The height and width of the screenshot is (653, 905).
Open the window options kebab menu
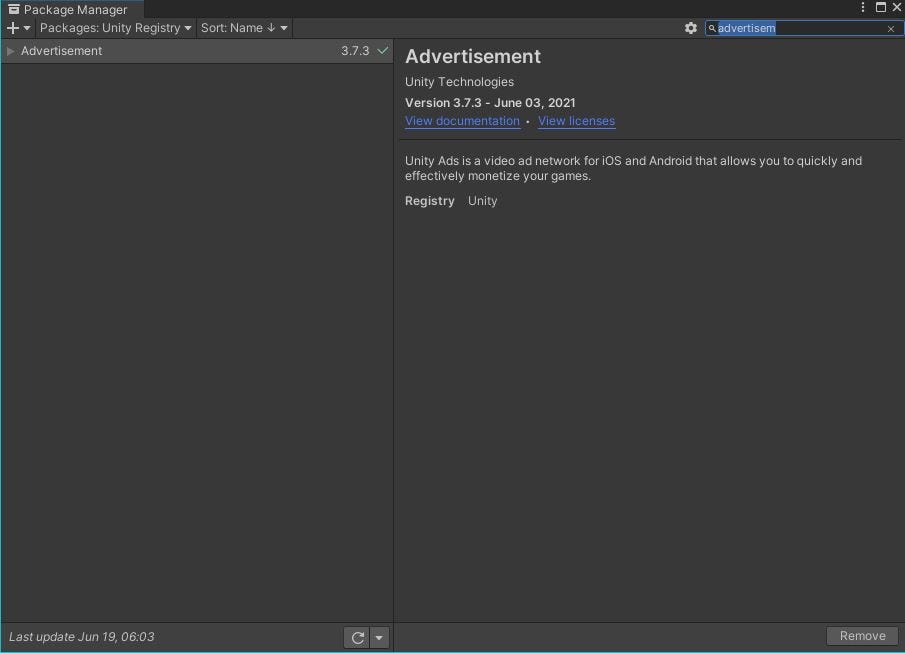(863, 7)
